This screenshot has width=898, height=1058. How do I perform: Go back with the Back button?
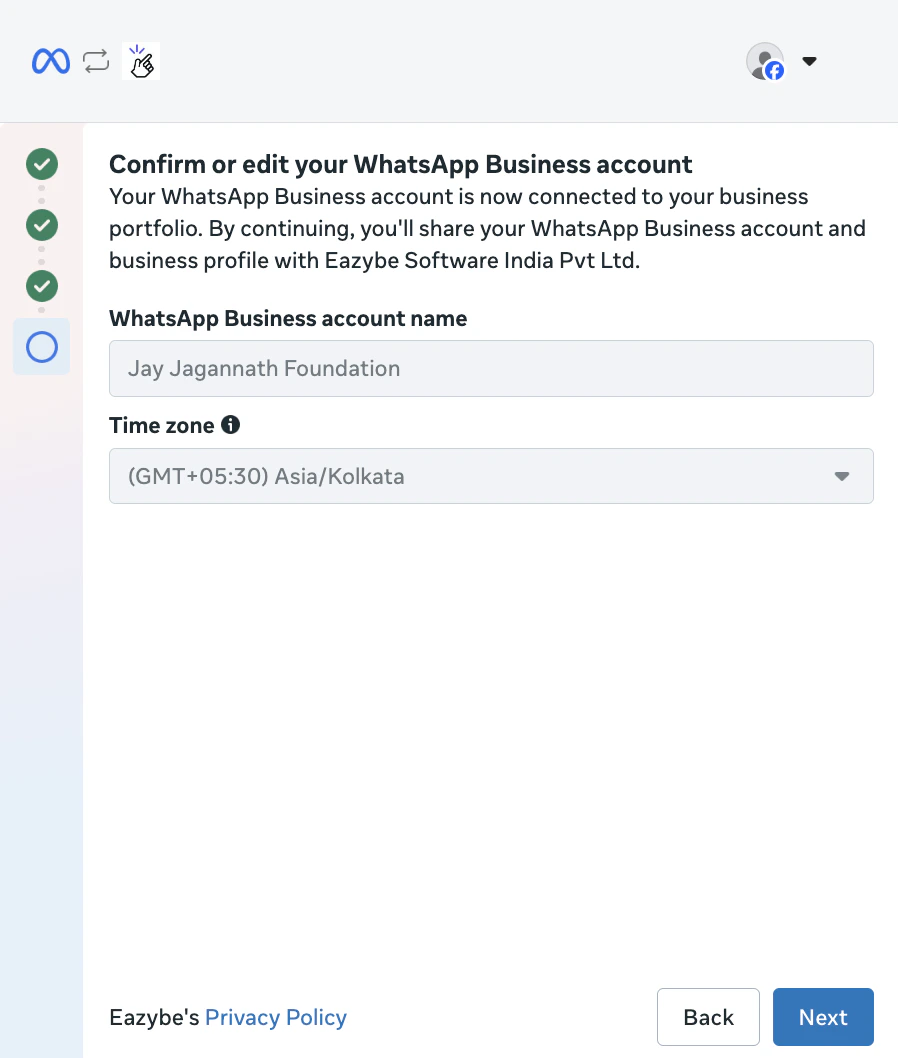(708, 1017)
